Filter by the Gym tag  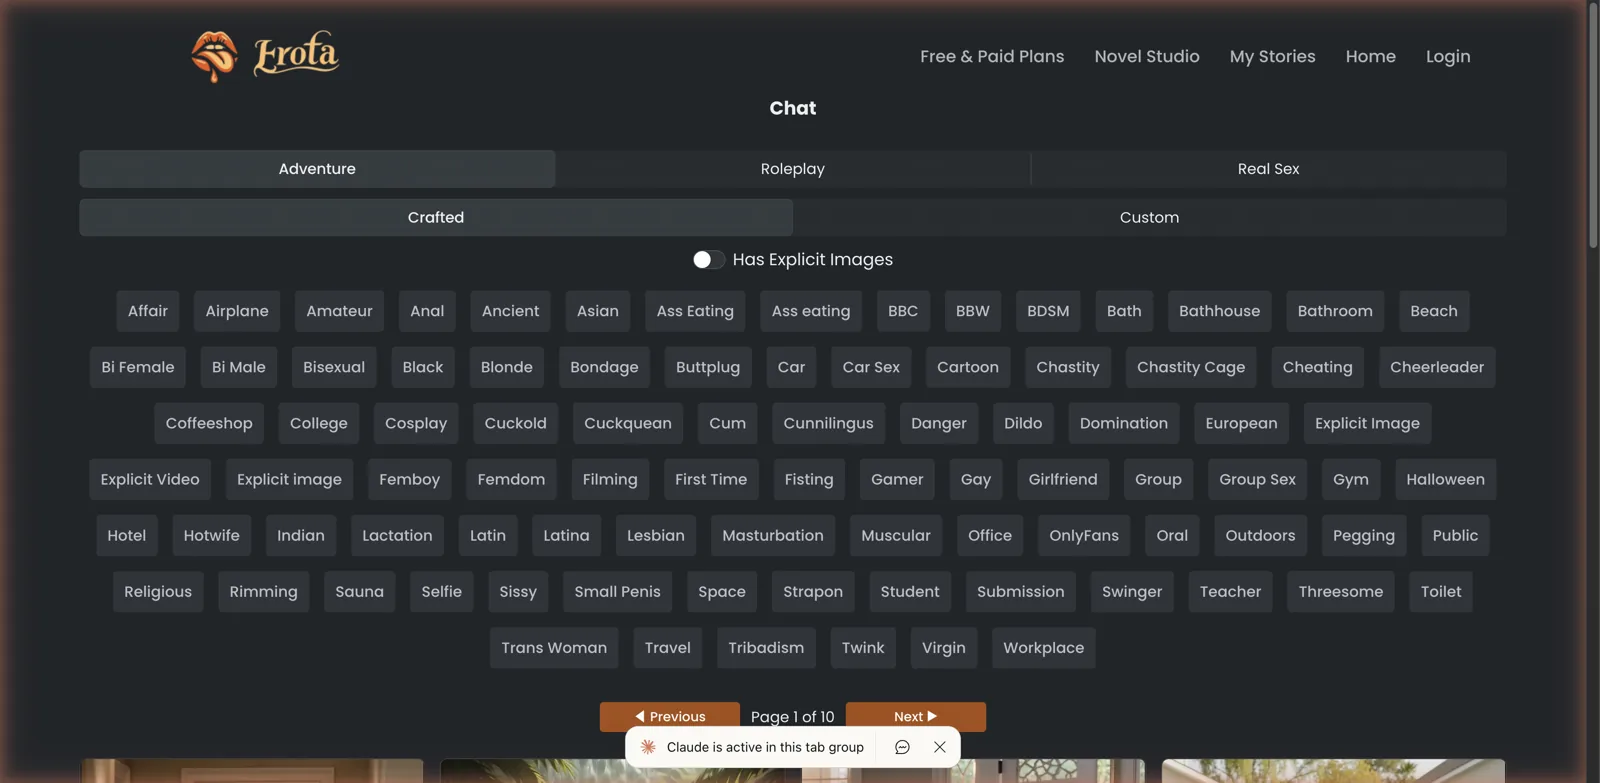(1350, 479)
